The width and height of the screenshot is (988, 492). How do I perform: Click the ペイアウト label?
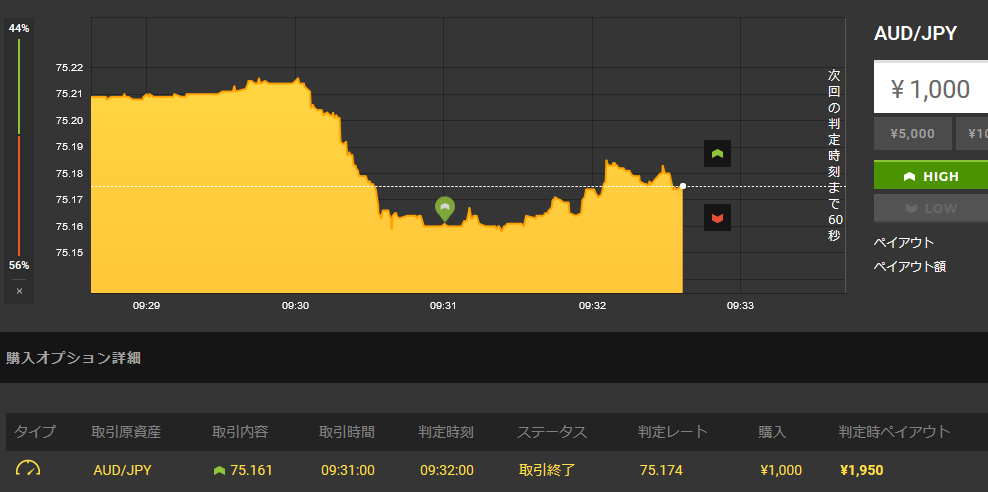(x=904, y=243)
